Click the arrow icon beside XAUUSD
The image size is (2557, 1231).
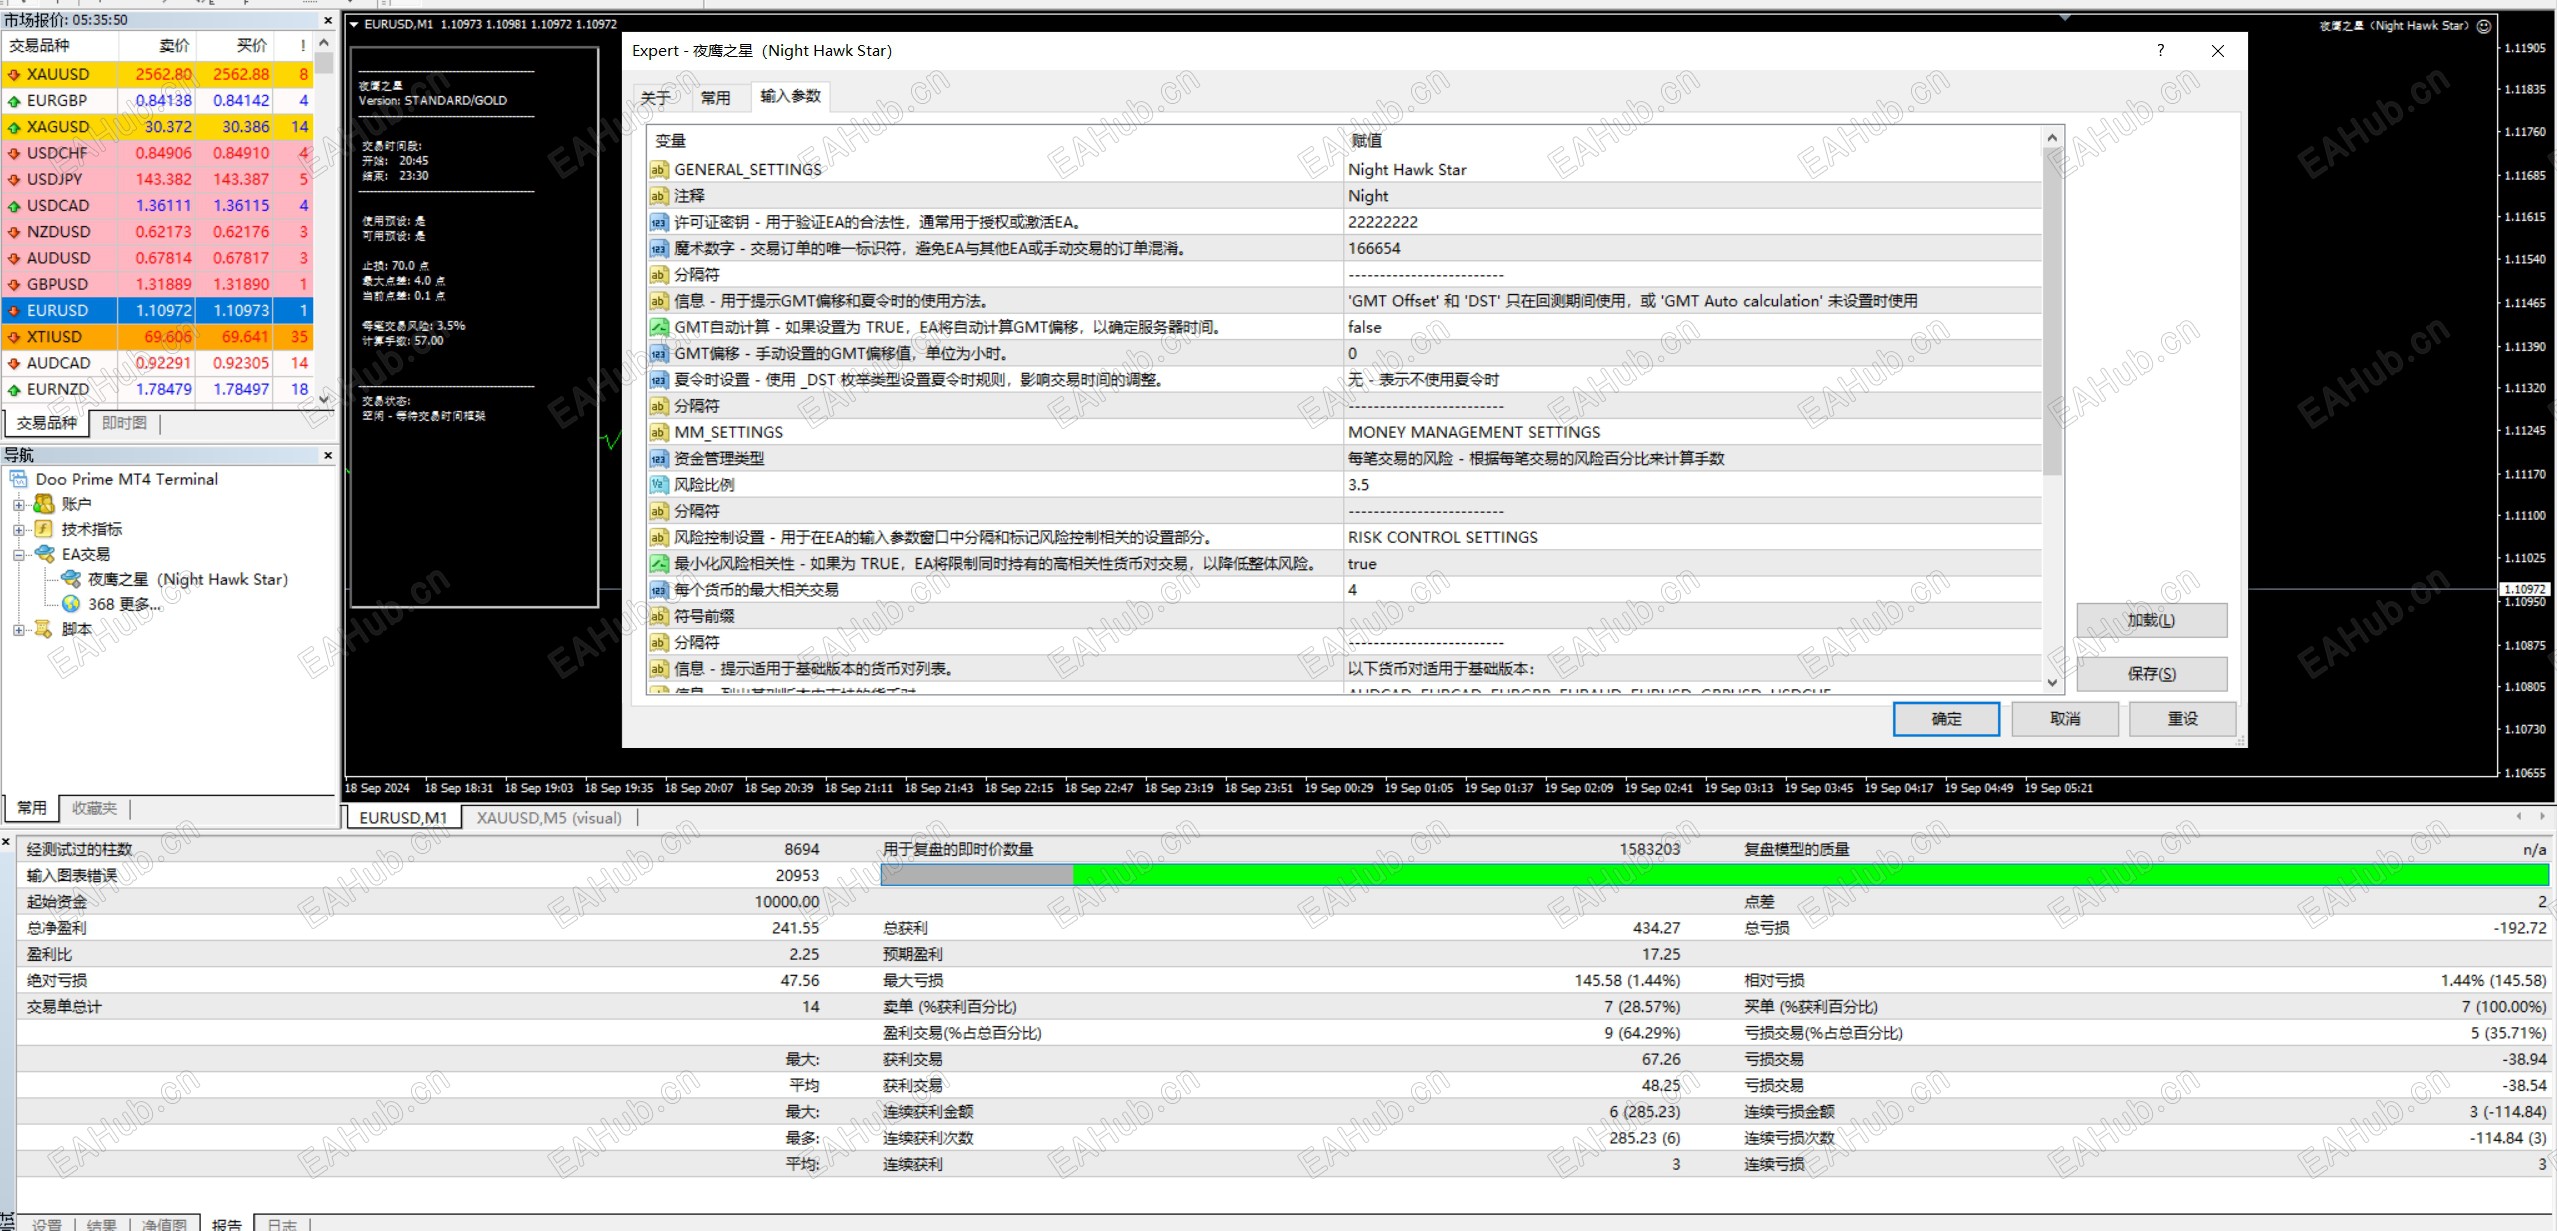click(x=14, y=75)
